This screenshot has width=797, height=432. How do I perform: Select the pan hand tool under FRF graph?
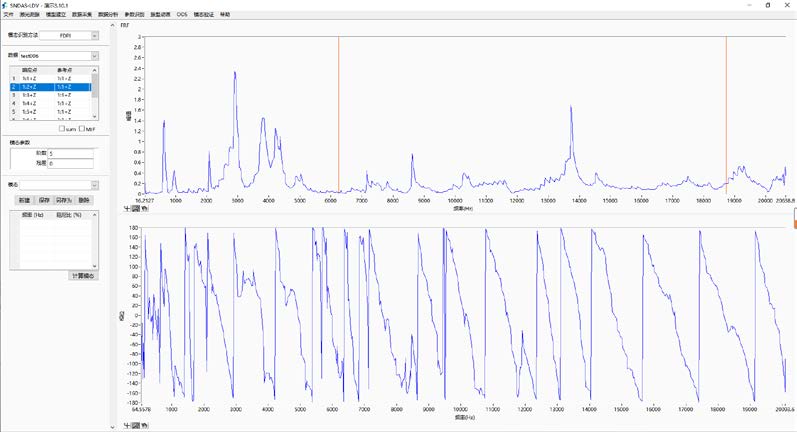[144, 209]
